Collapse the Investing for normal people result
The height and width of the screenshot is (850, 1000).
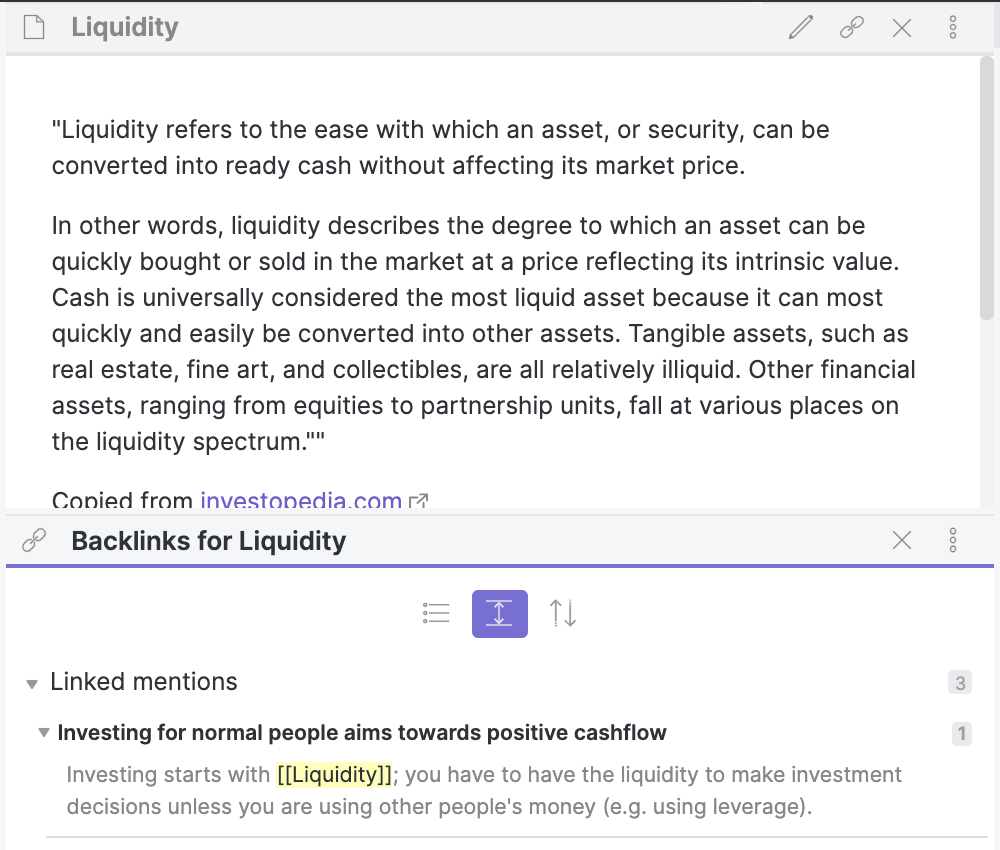(x=43, y=733)
